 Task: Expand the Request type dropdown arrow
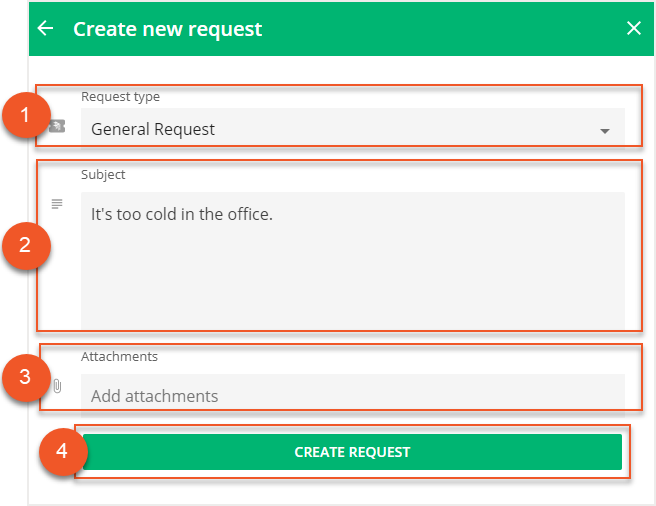coord(604,131)
